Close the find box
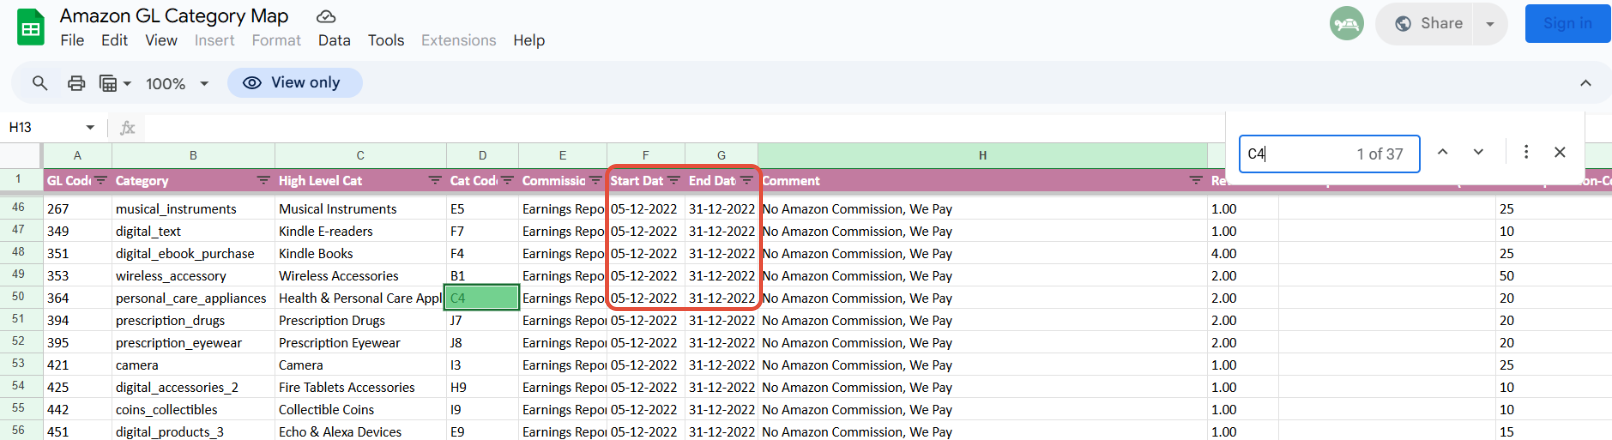The image size is (1612, 440). tap(1560, 152)
